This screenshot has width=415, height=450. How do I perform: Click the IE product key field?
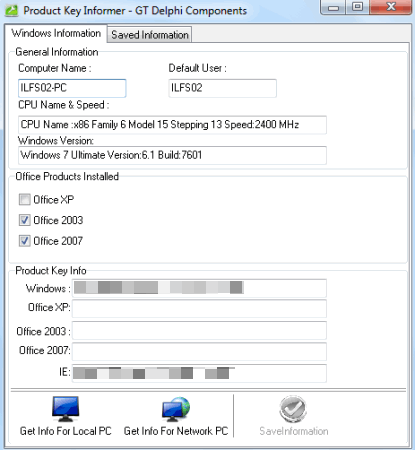point(199,373)
